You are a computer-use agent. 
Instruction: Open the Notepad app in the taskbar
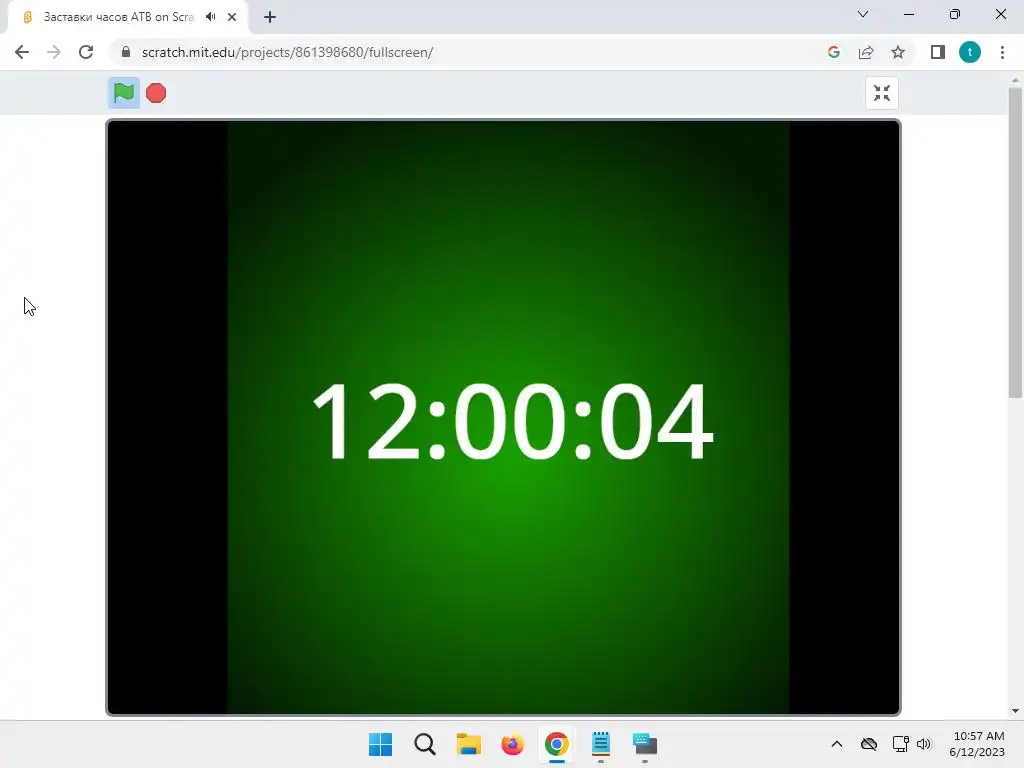click(601, 744)
